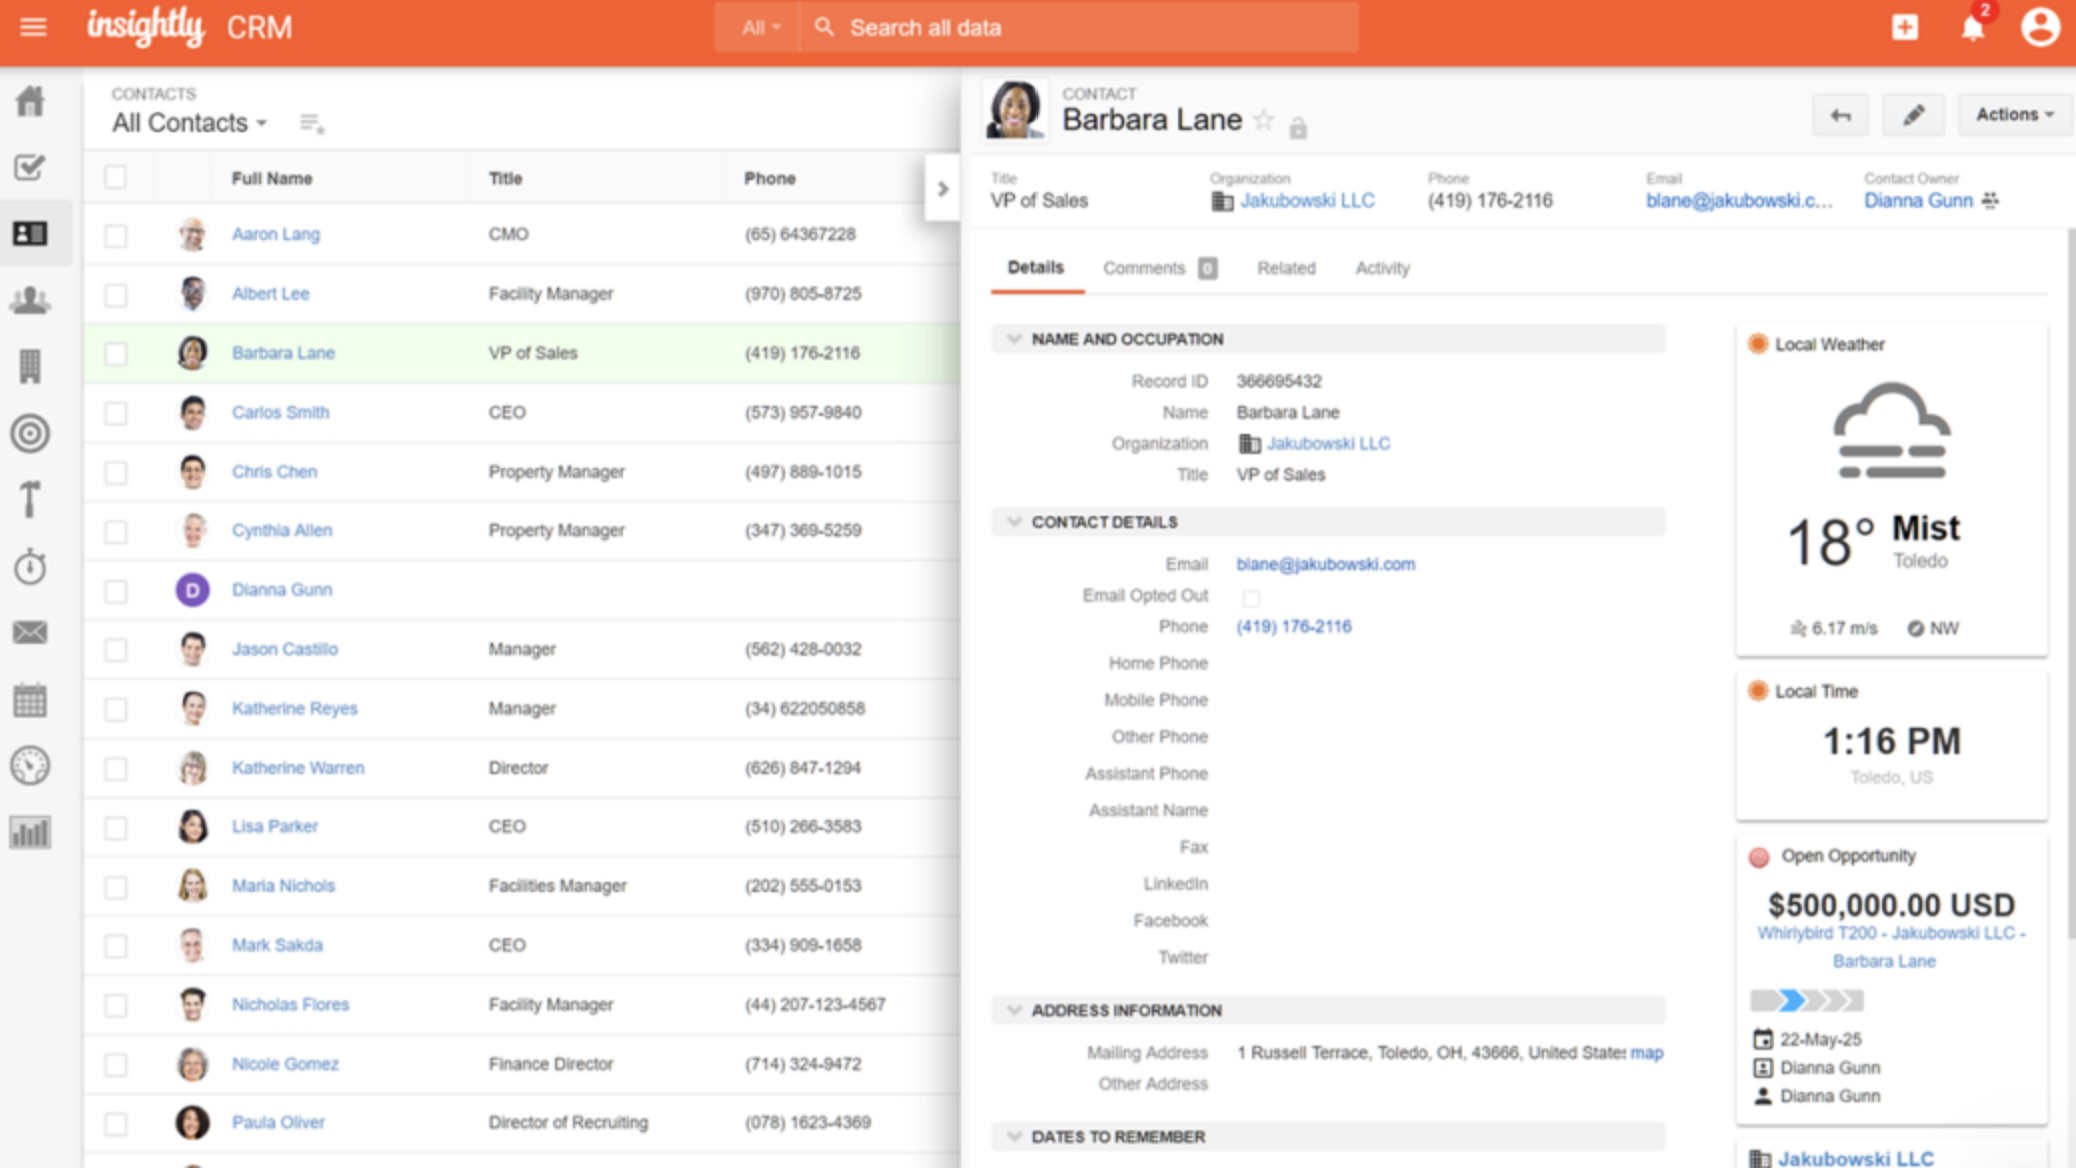The image size is (2076, 1168).
Task: Open the Organizations building icon in sidebar
Action: point(30,367)
